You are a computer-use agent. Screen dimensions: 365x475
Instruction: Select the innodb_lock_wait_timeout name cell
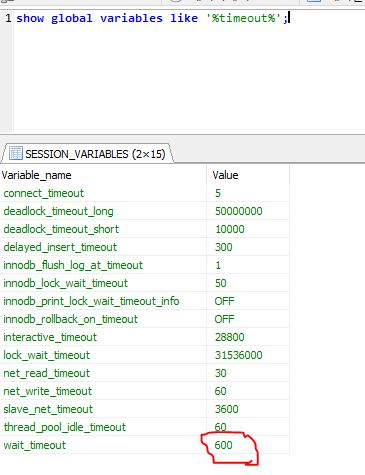tap(103, 283)
